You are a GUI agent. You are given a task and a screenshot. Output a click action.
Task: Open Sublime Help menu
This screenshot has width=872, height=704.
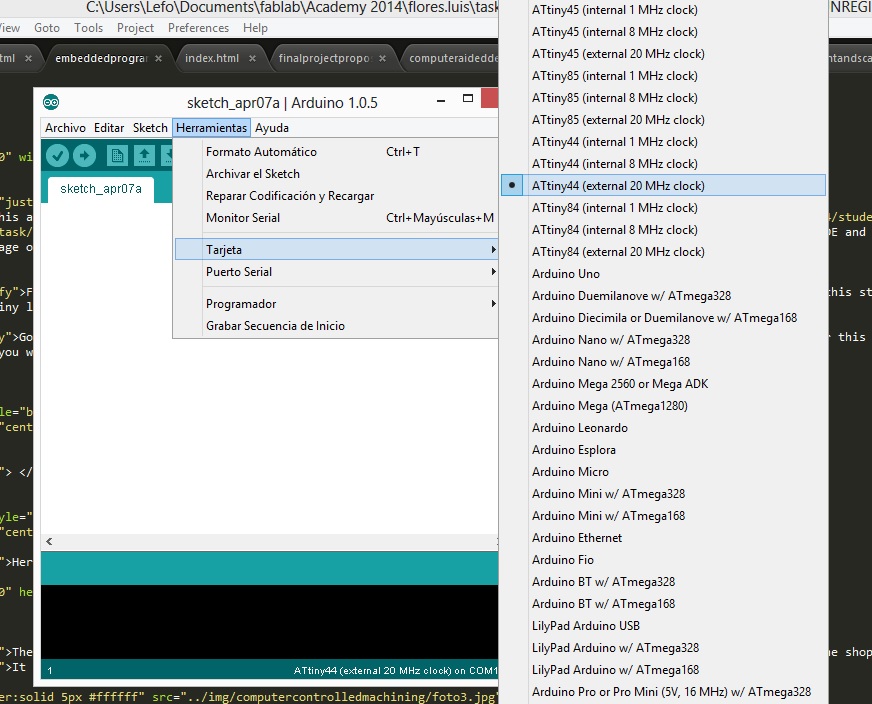255,28
